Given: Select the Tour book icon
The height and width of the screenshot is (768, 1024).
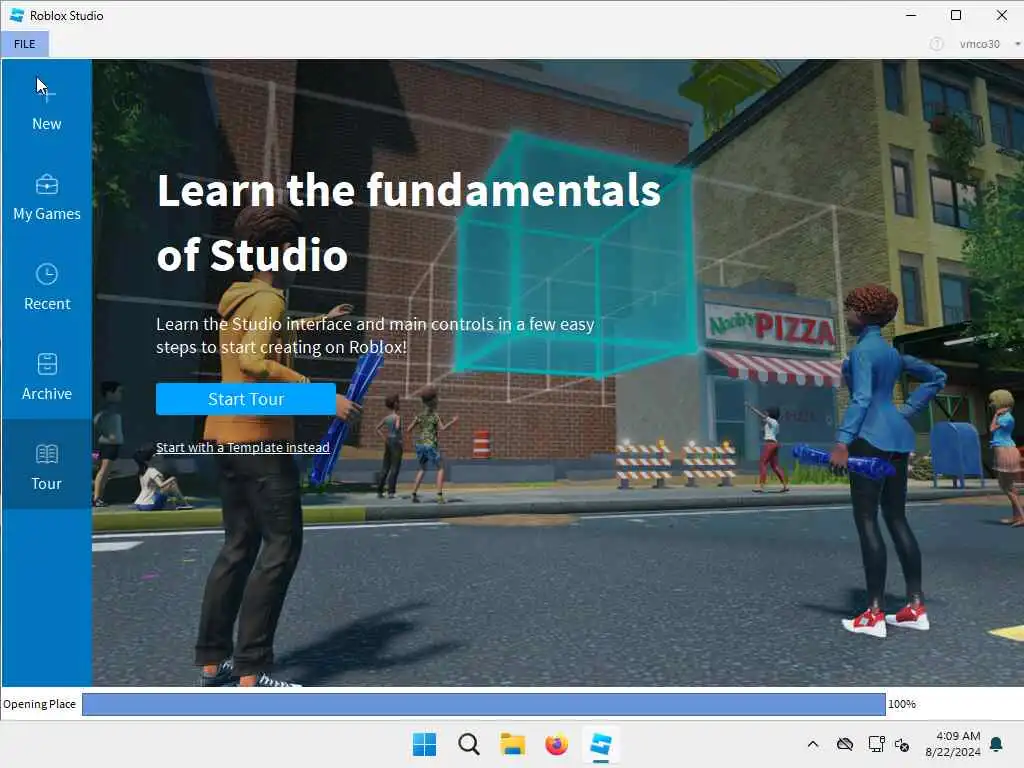Looking at the screenshot, I should click(x=46, y=453).
